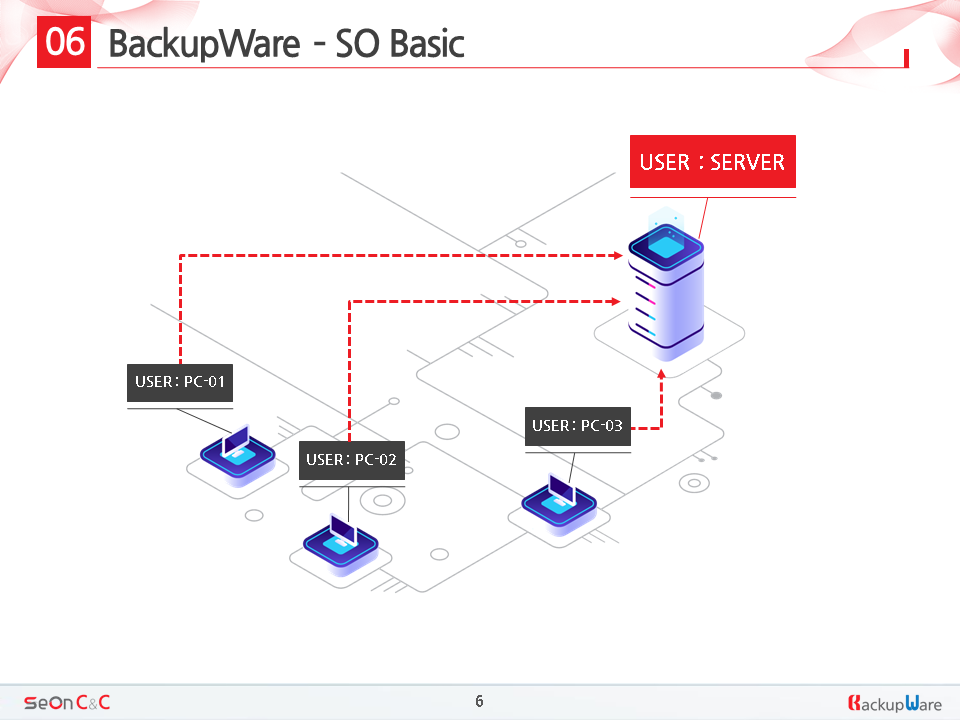Click the red 06 slide number box

click(x=64, y=42)
